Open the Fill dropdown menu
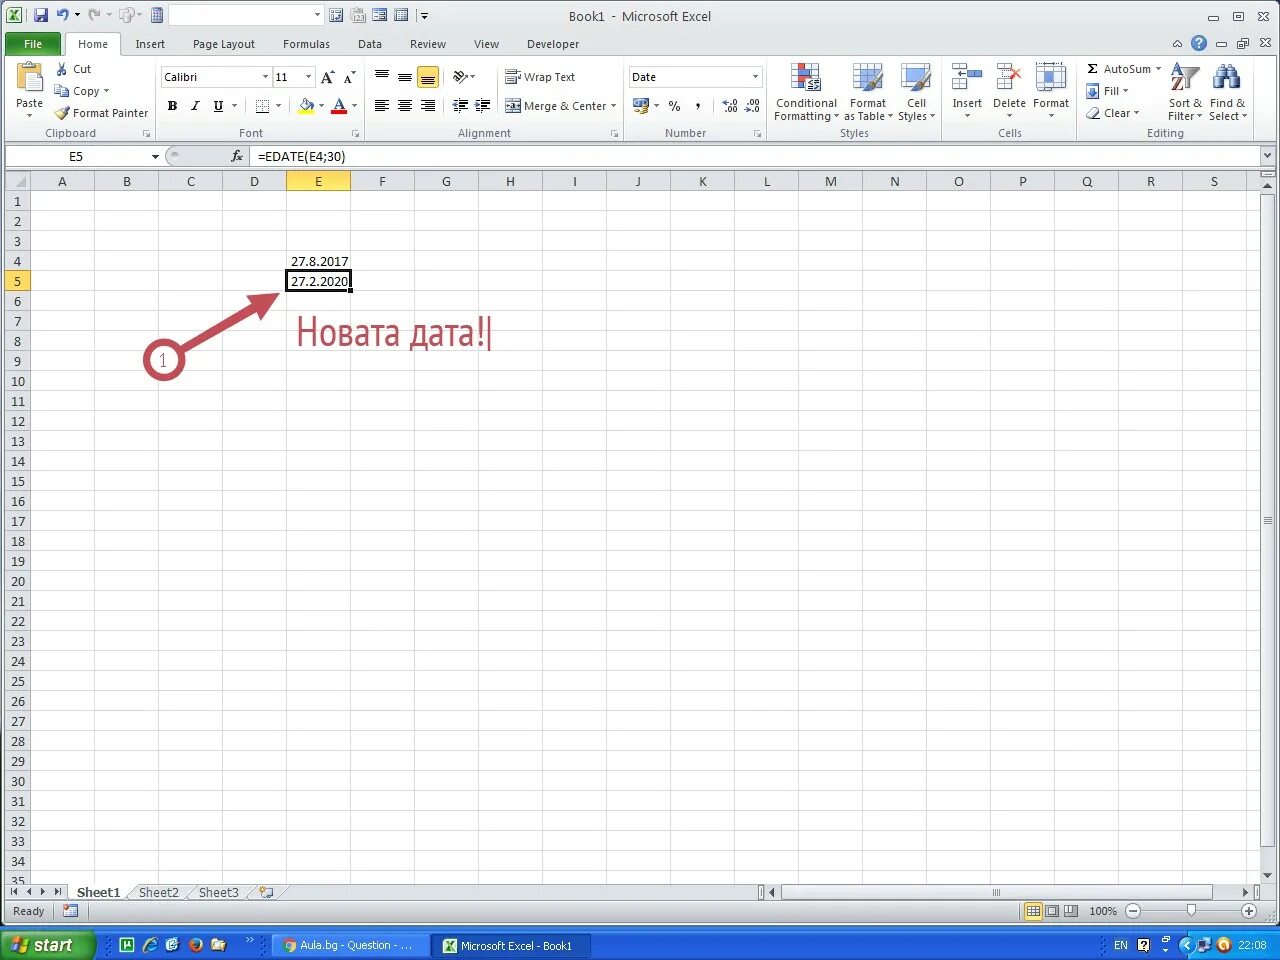Screen dimensions: 1280x960 point(1108,91)
